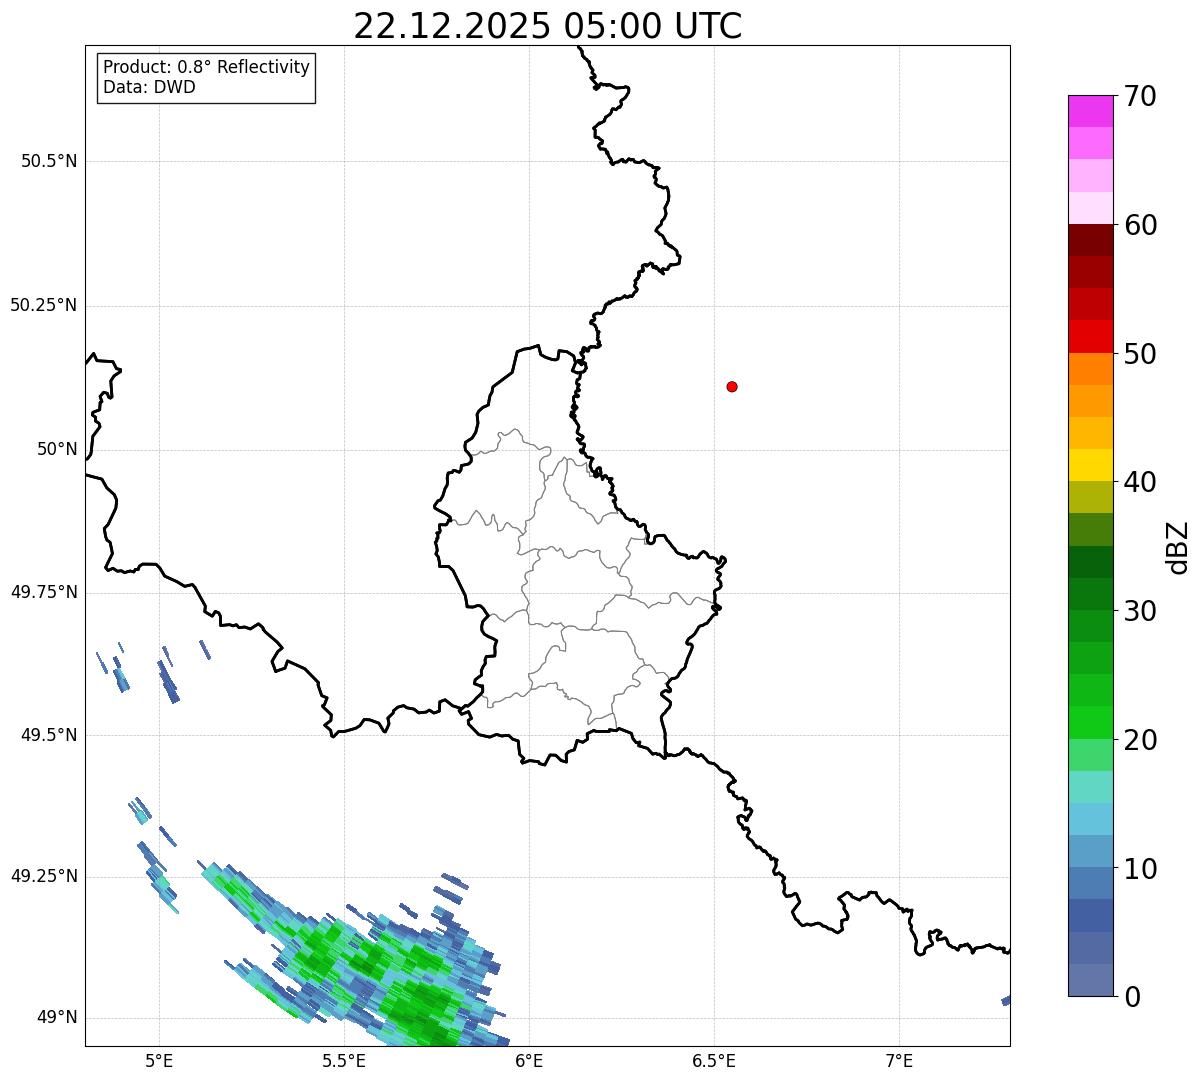Click the 50.5°N latitude label
Screen dimensions: 1202x1081
pos(49,161)
